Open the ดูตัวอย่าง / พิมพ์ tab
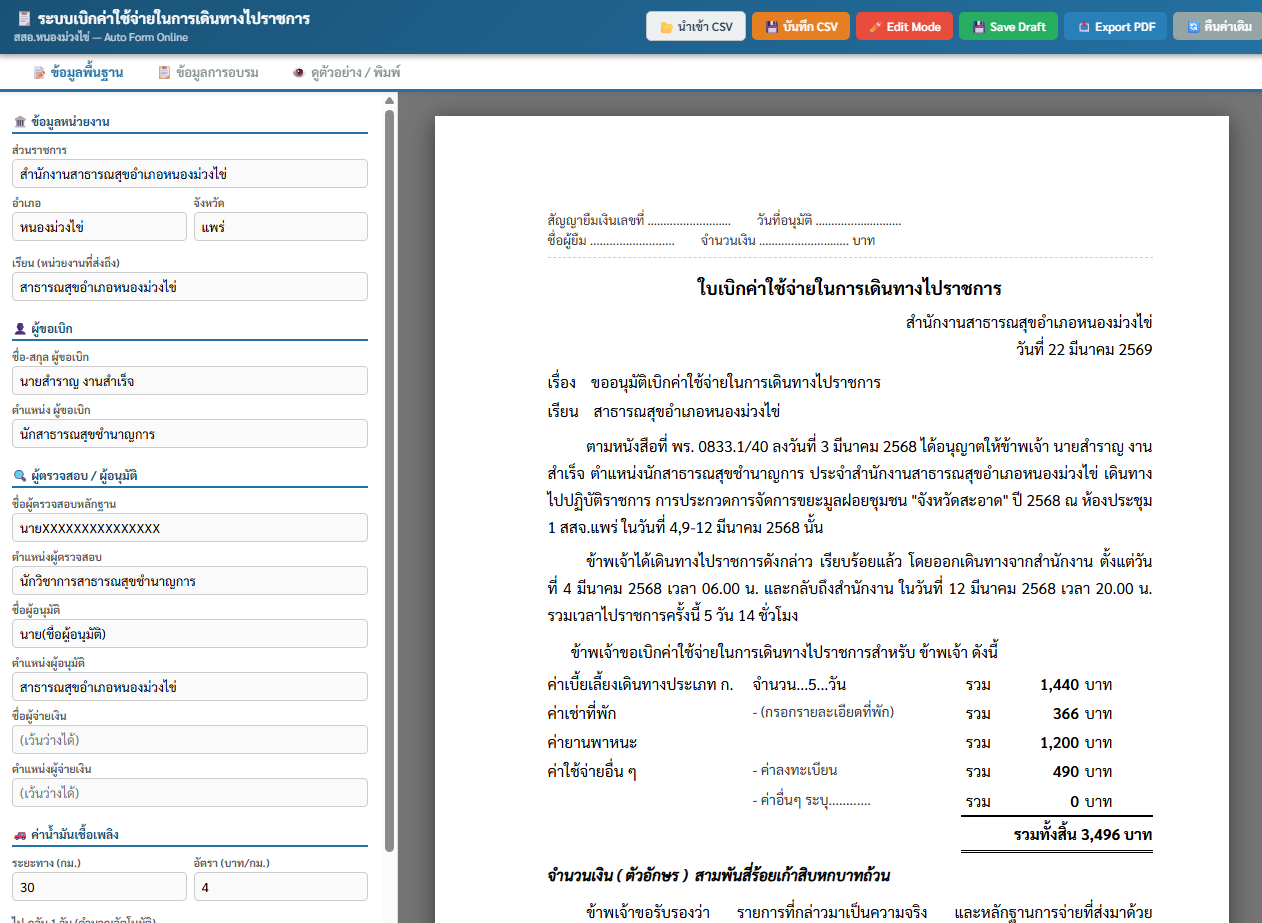 click(347, 73)
